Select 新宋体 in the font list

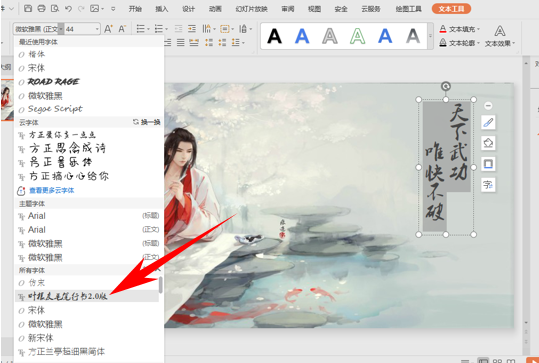pyautogui.click(x=41, y=338)
